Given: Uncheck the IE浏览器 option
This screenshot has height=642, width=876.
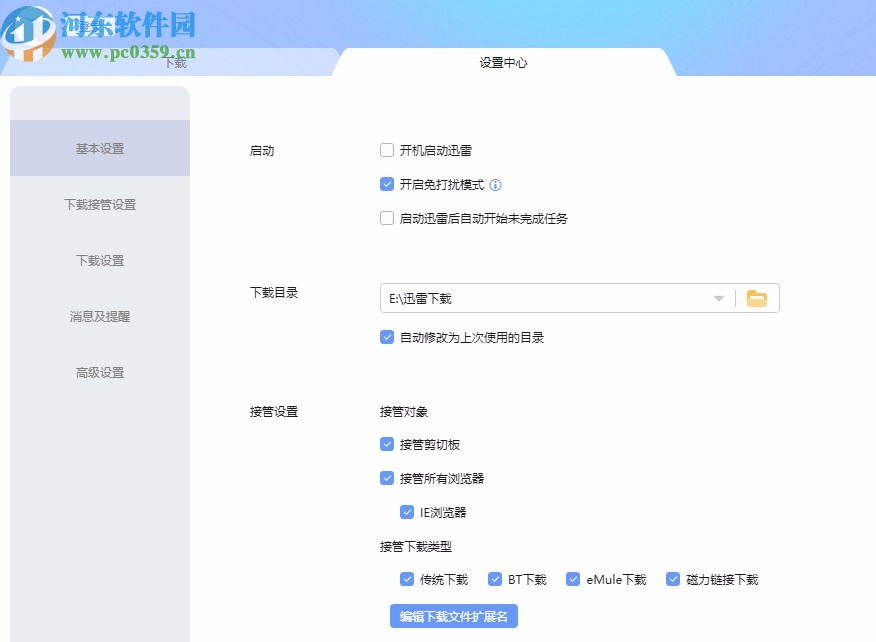Looking at the screenshot, I should [x=406, y=512].
